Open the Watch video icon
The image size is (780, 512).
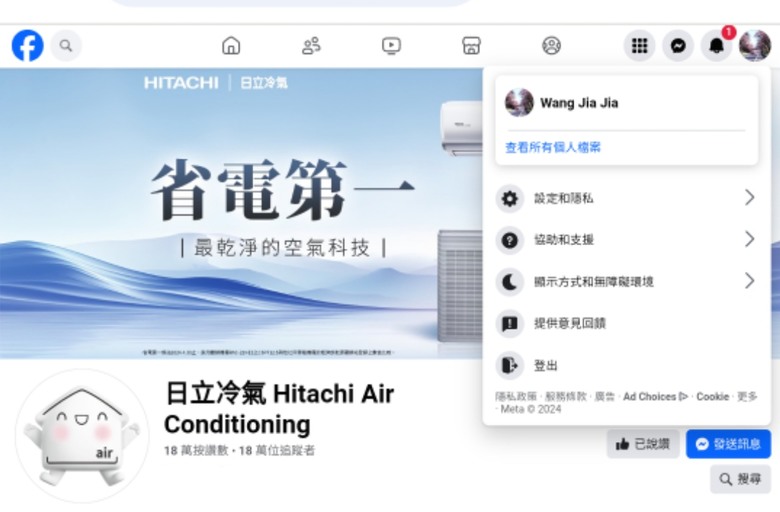[x=391, y=46]
